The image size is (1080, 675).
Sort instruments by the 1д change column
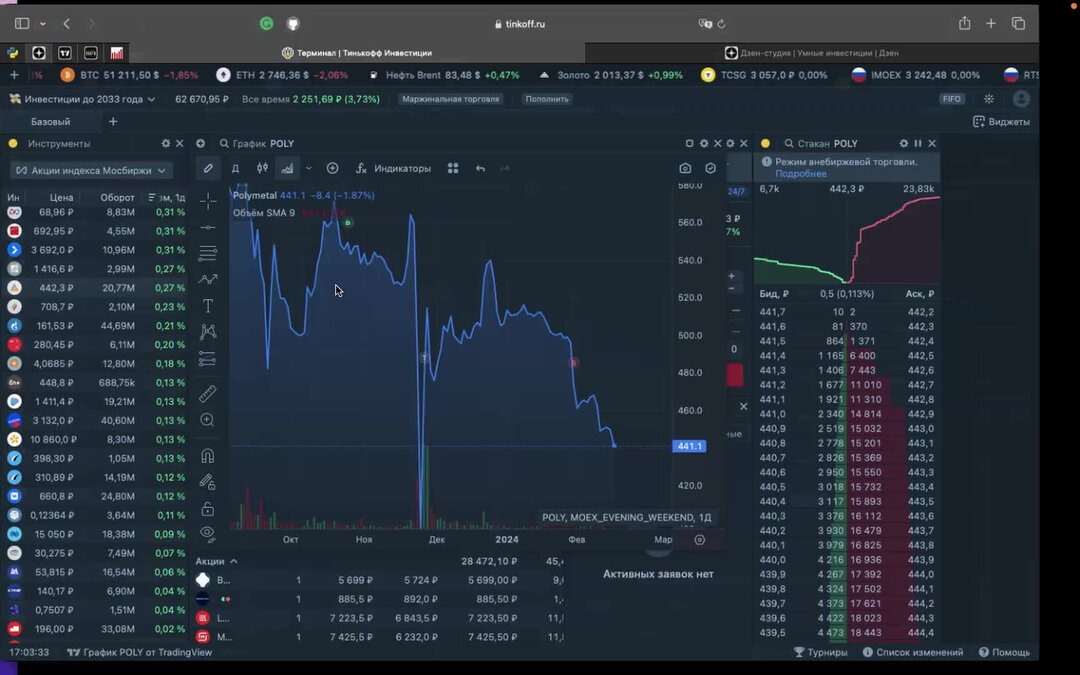(167, 198)
